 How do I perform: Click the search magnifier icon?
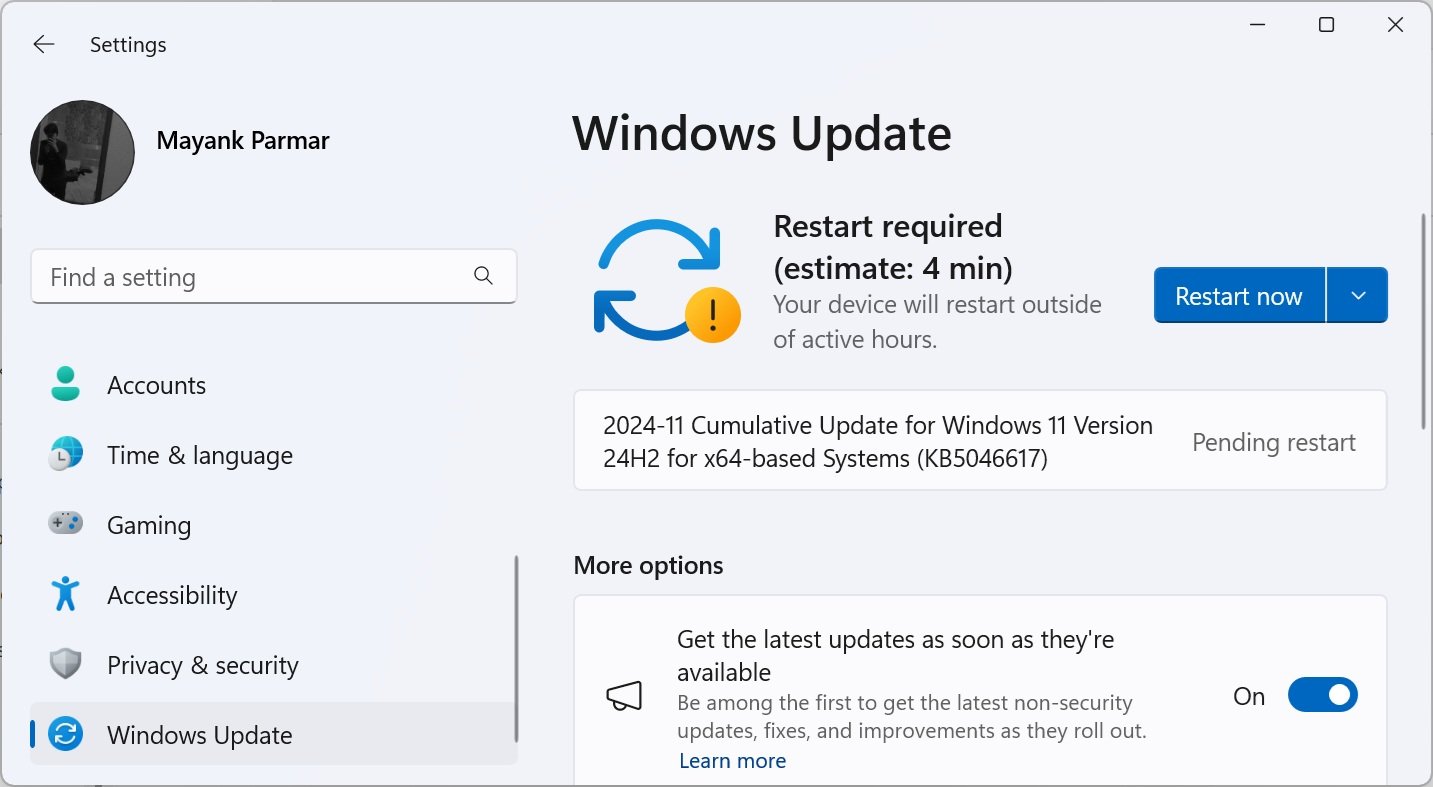pos(483,276)
